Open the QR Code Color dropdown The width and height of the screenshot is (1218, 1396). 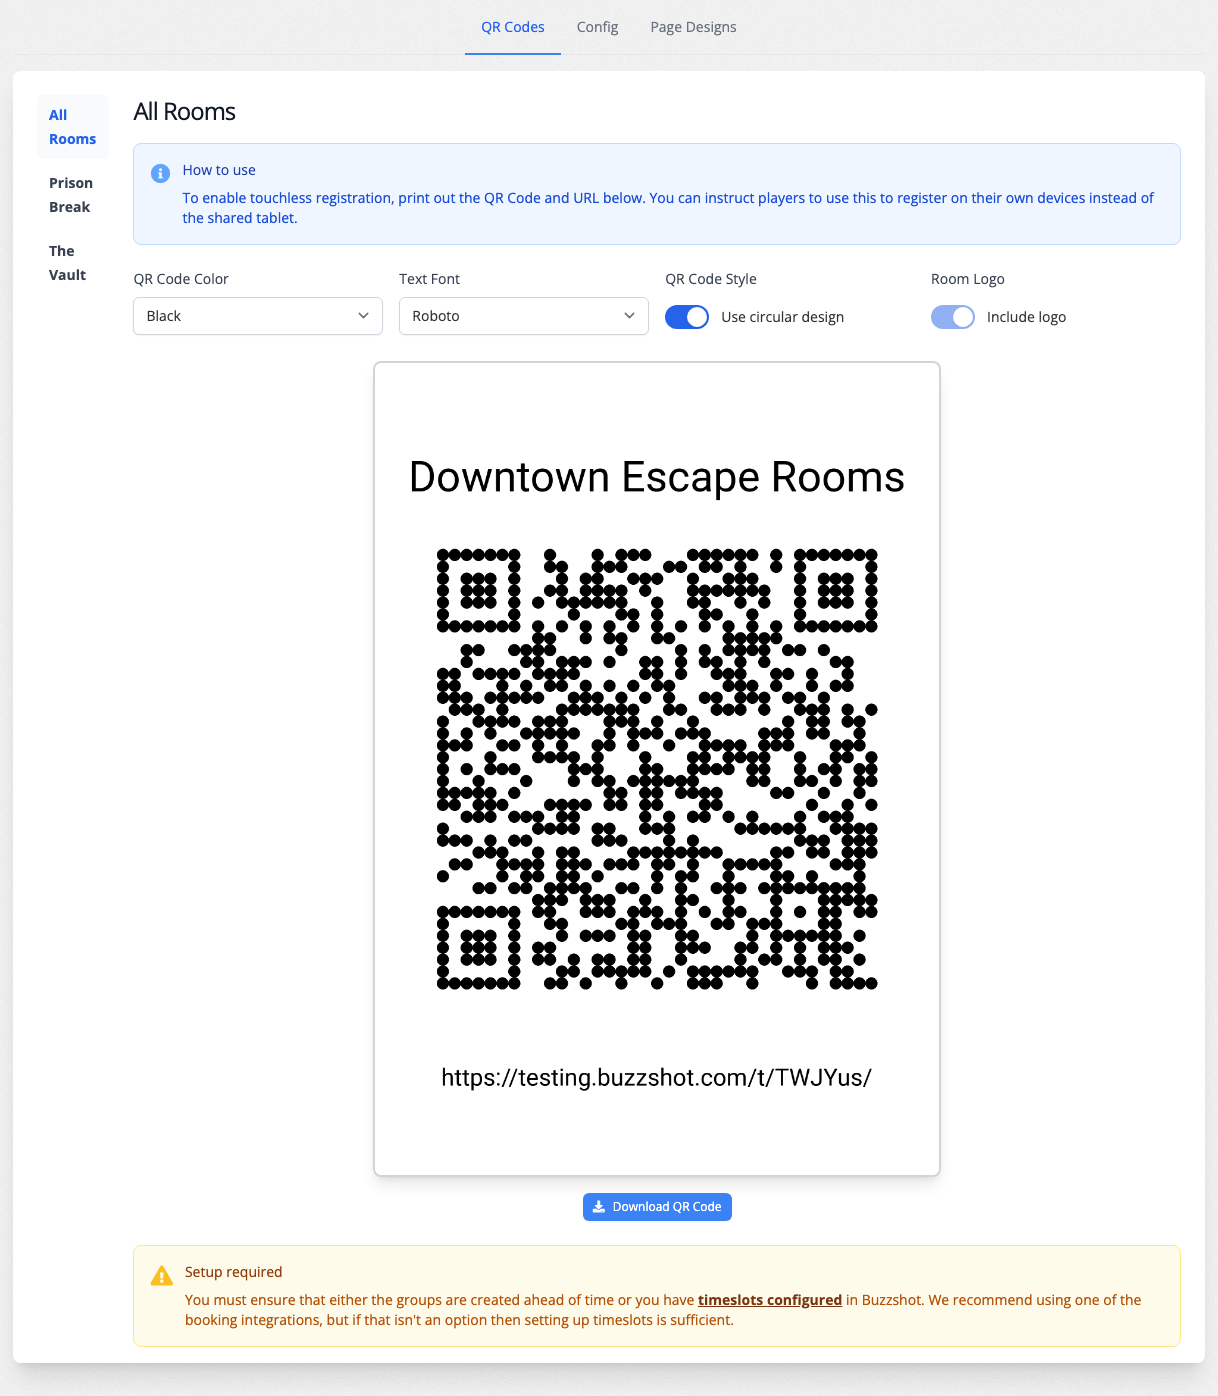click(258, 316)
